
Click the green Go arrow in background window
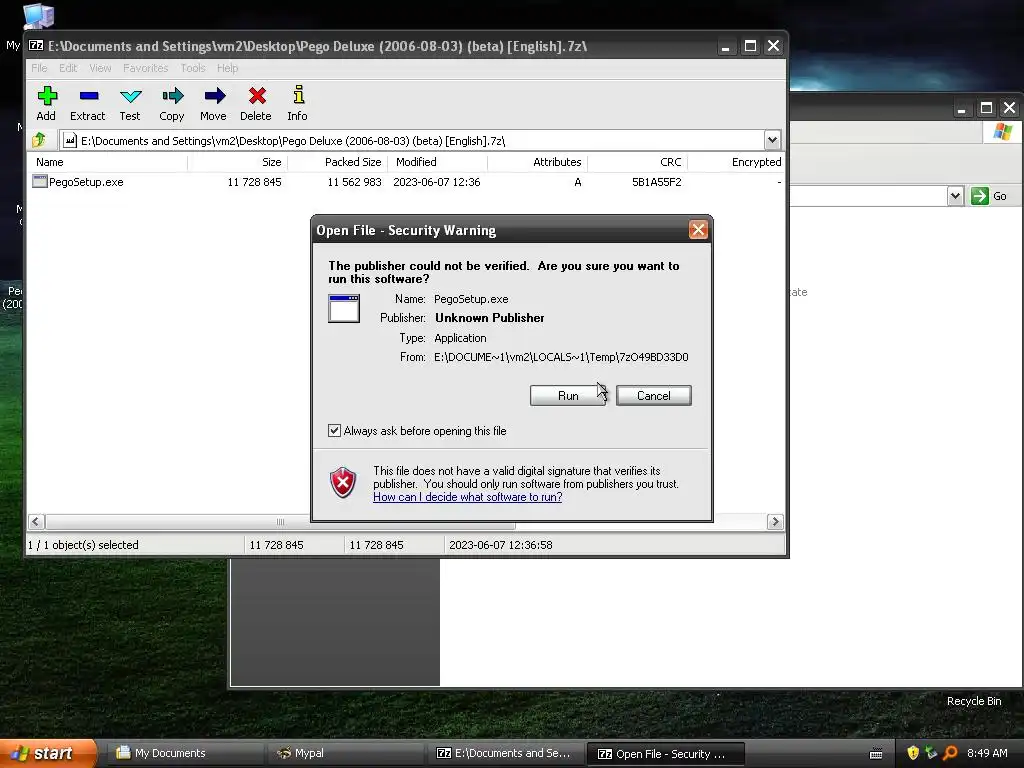(980, 196)
